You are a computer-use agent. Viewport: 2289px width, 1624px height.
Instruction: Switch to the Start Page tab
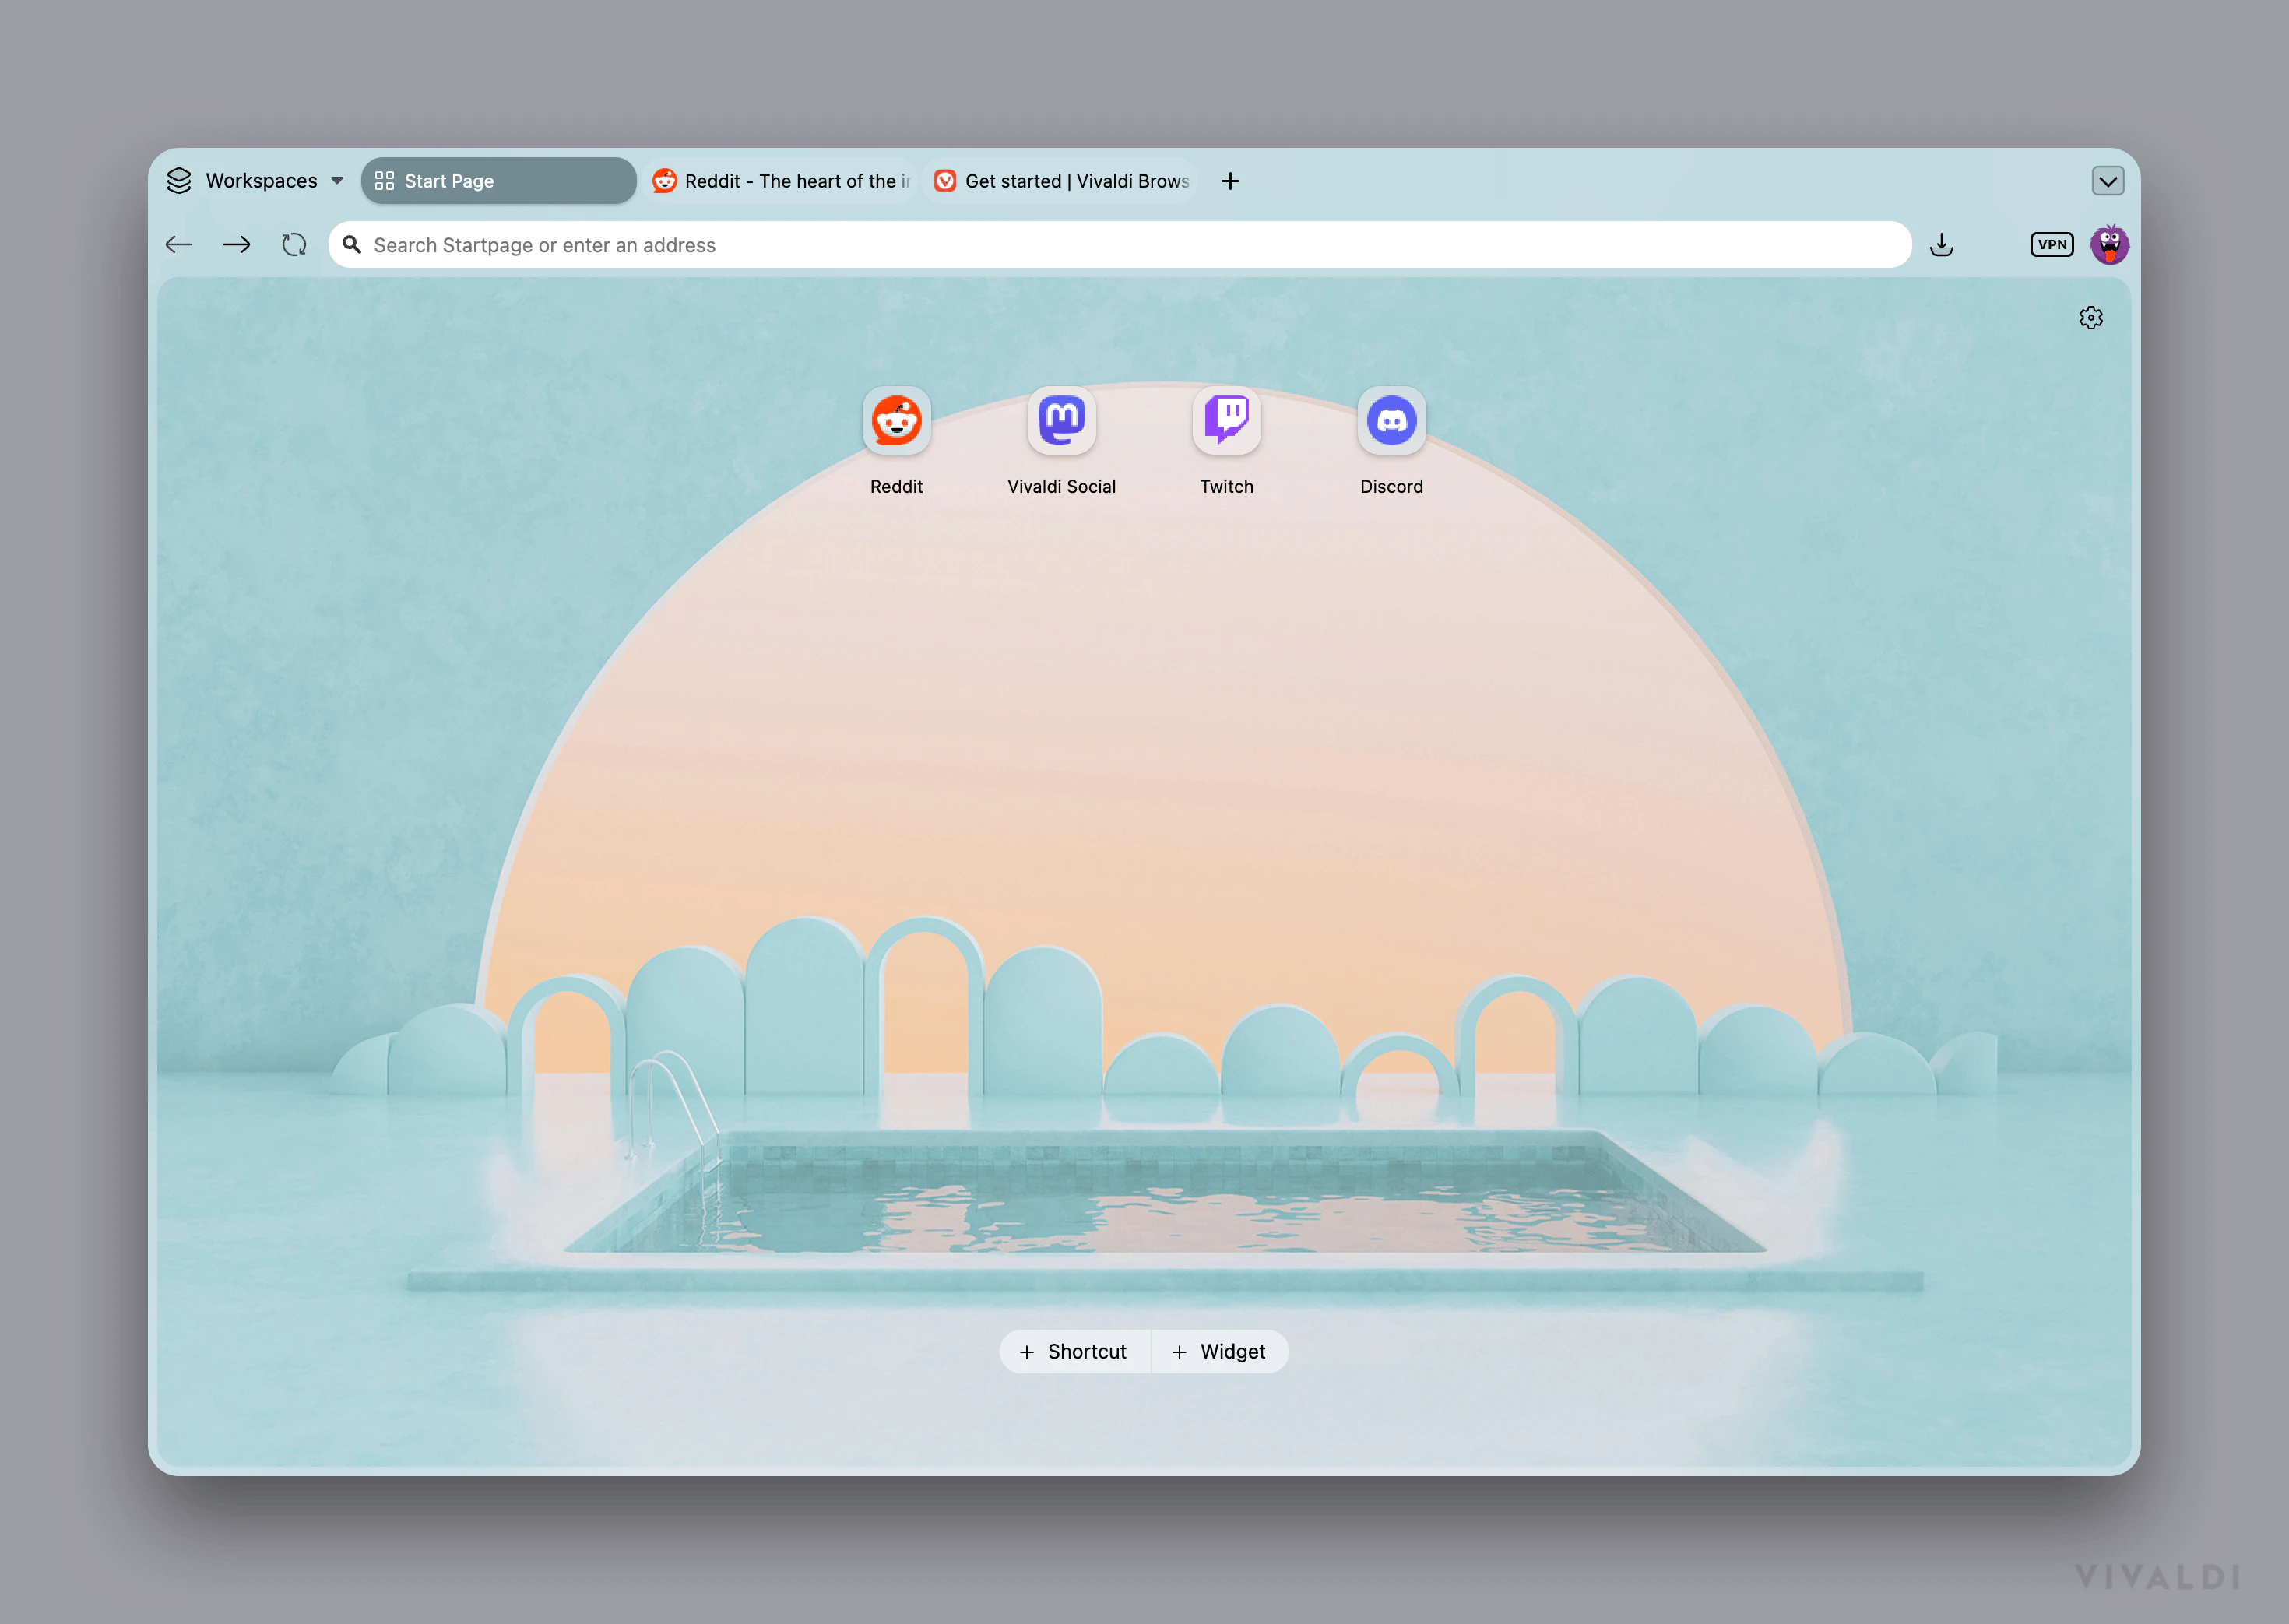[x=498, y=181]
